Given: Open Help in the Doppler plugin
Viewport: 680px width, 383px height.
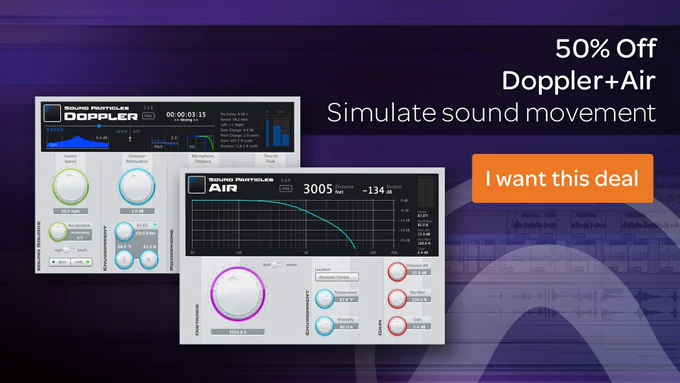Looking at the screenshot, I should (148, 116).
